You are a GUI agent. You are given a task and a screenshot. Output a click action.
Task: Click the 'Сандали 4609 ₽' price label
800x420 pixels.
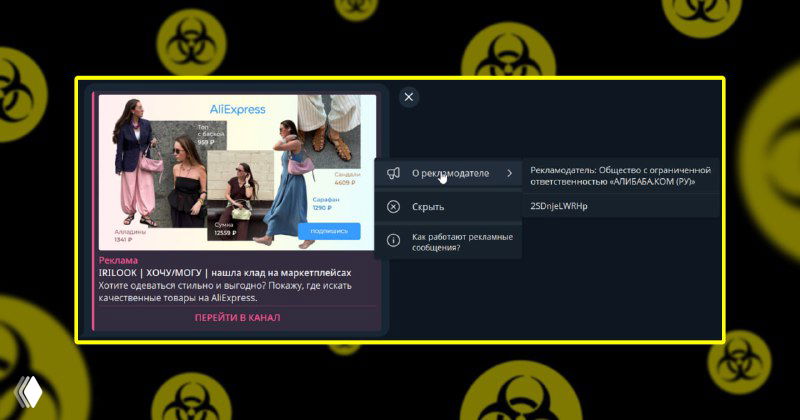pyautogui.click(x=347, y=178)
